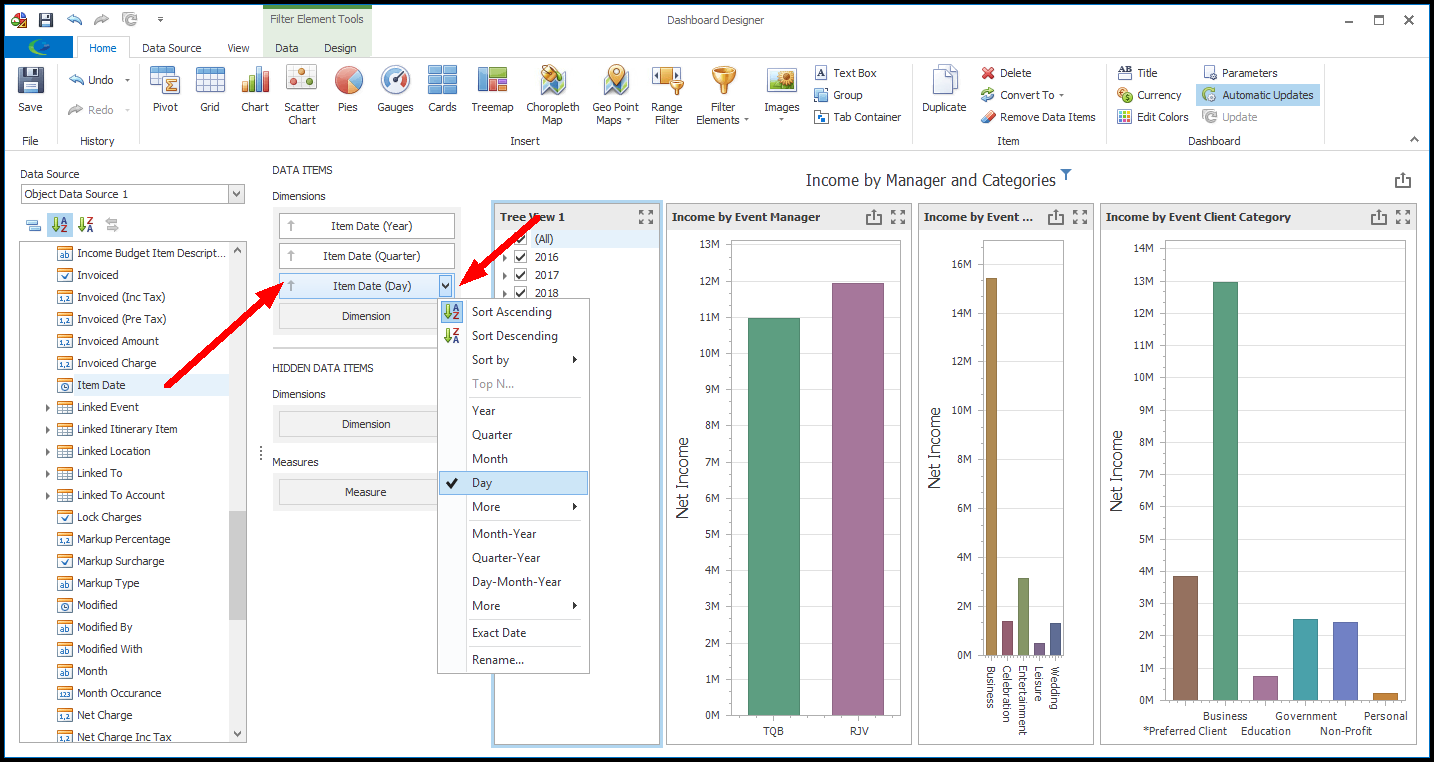Insert a Pivot dashboard item

tap(165, 90)
